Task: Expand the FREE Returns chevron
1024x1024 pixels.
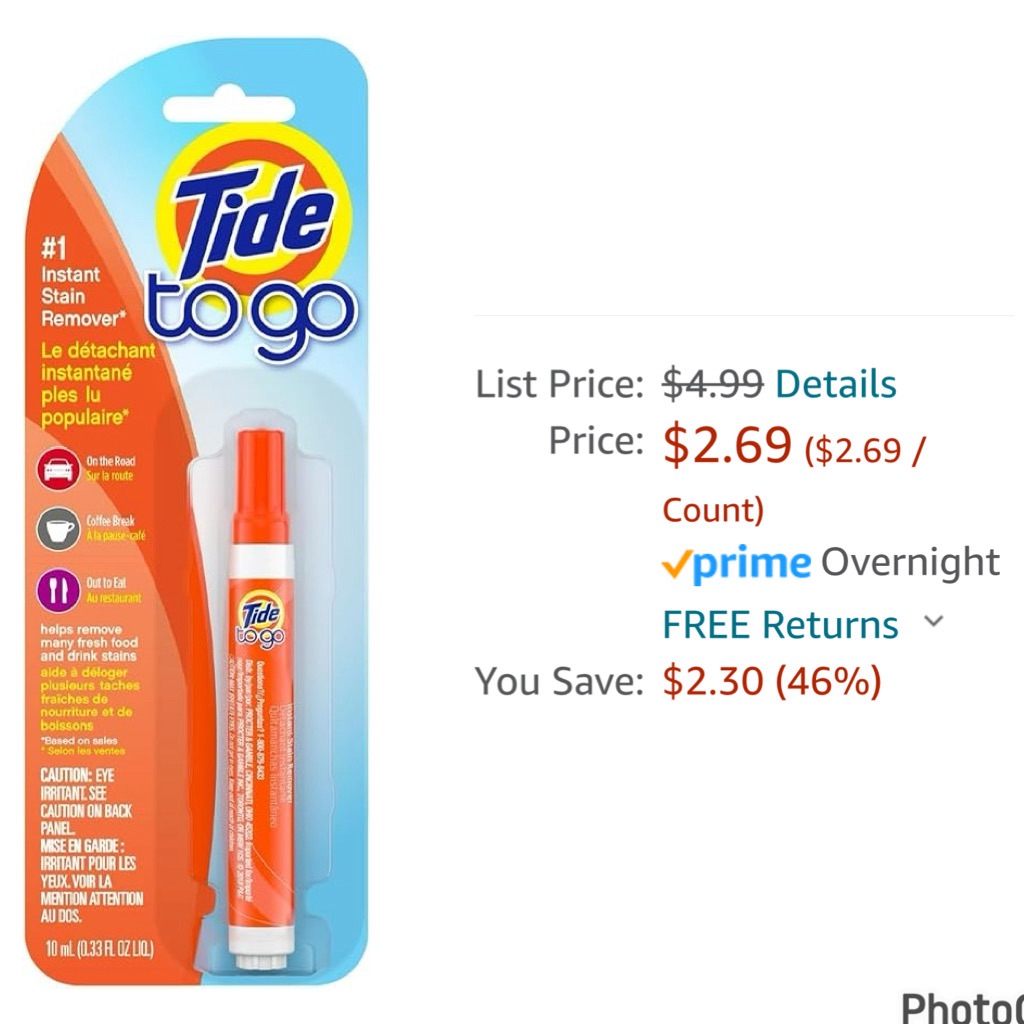Action: click(934, 621)
